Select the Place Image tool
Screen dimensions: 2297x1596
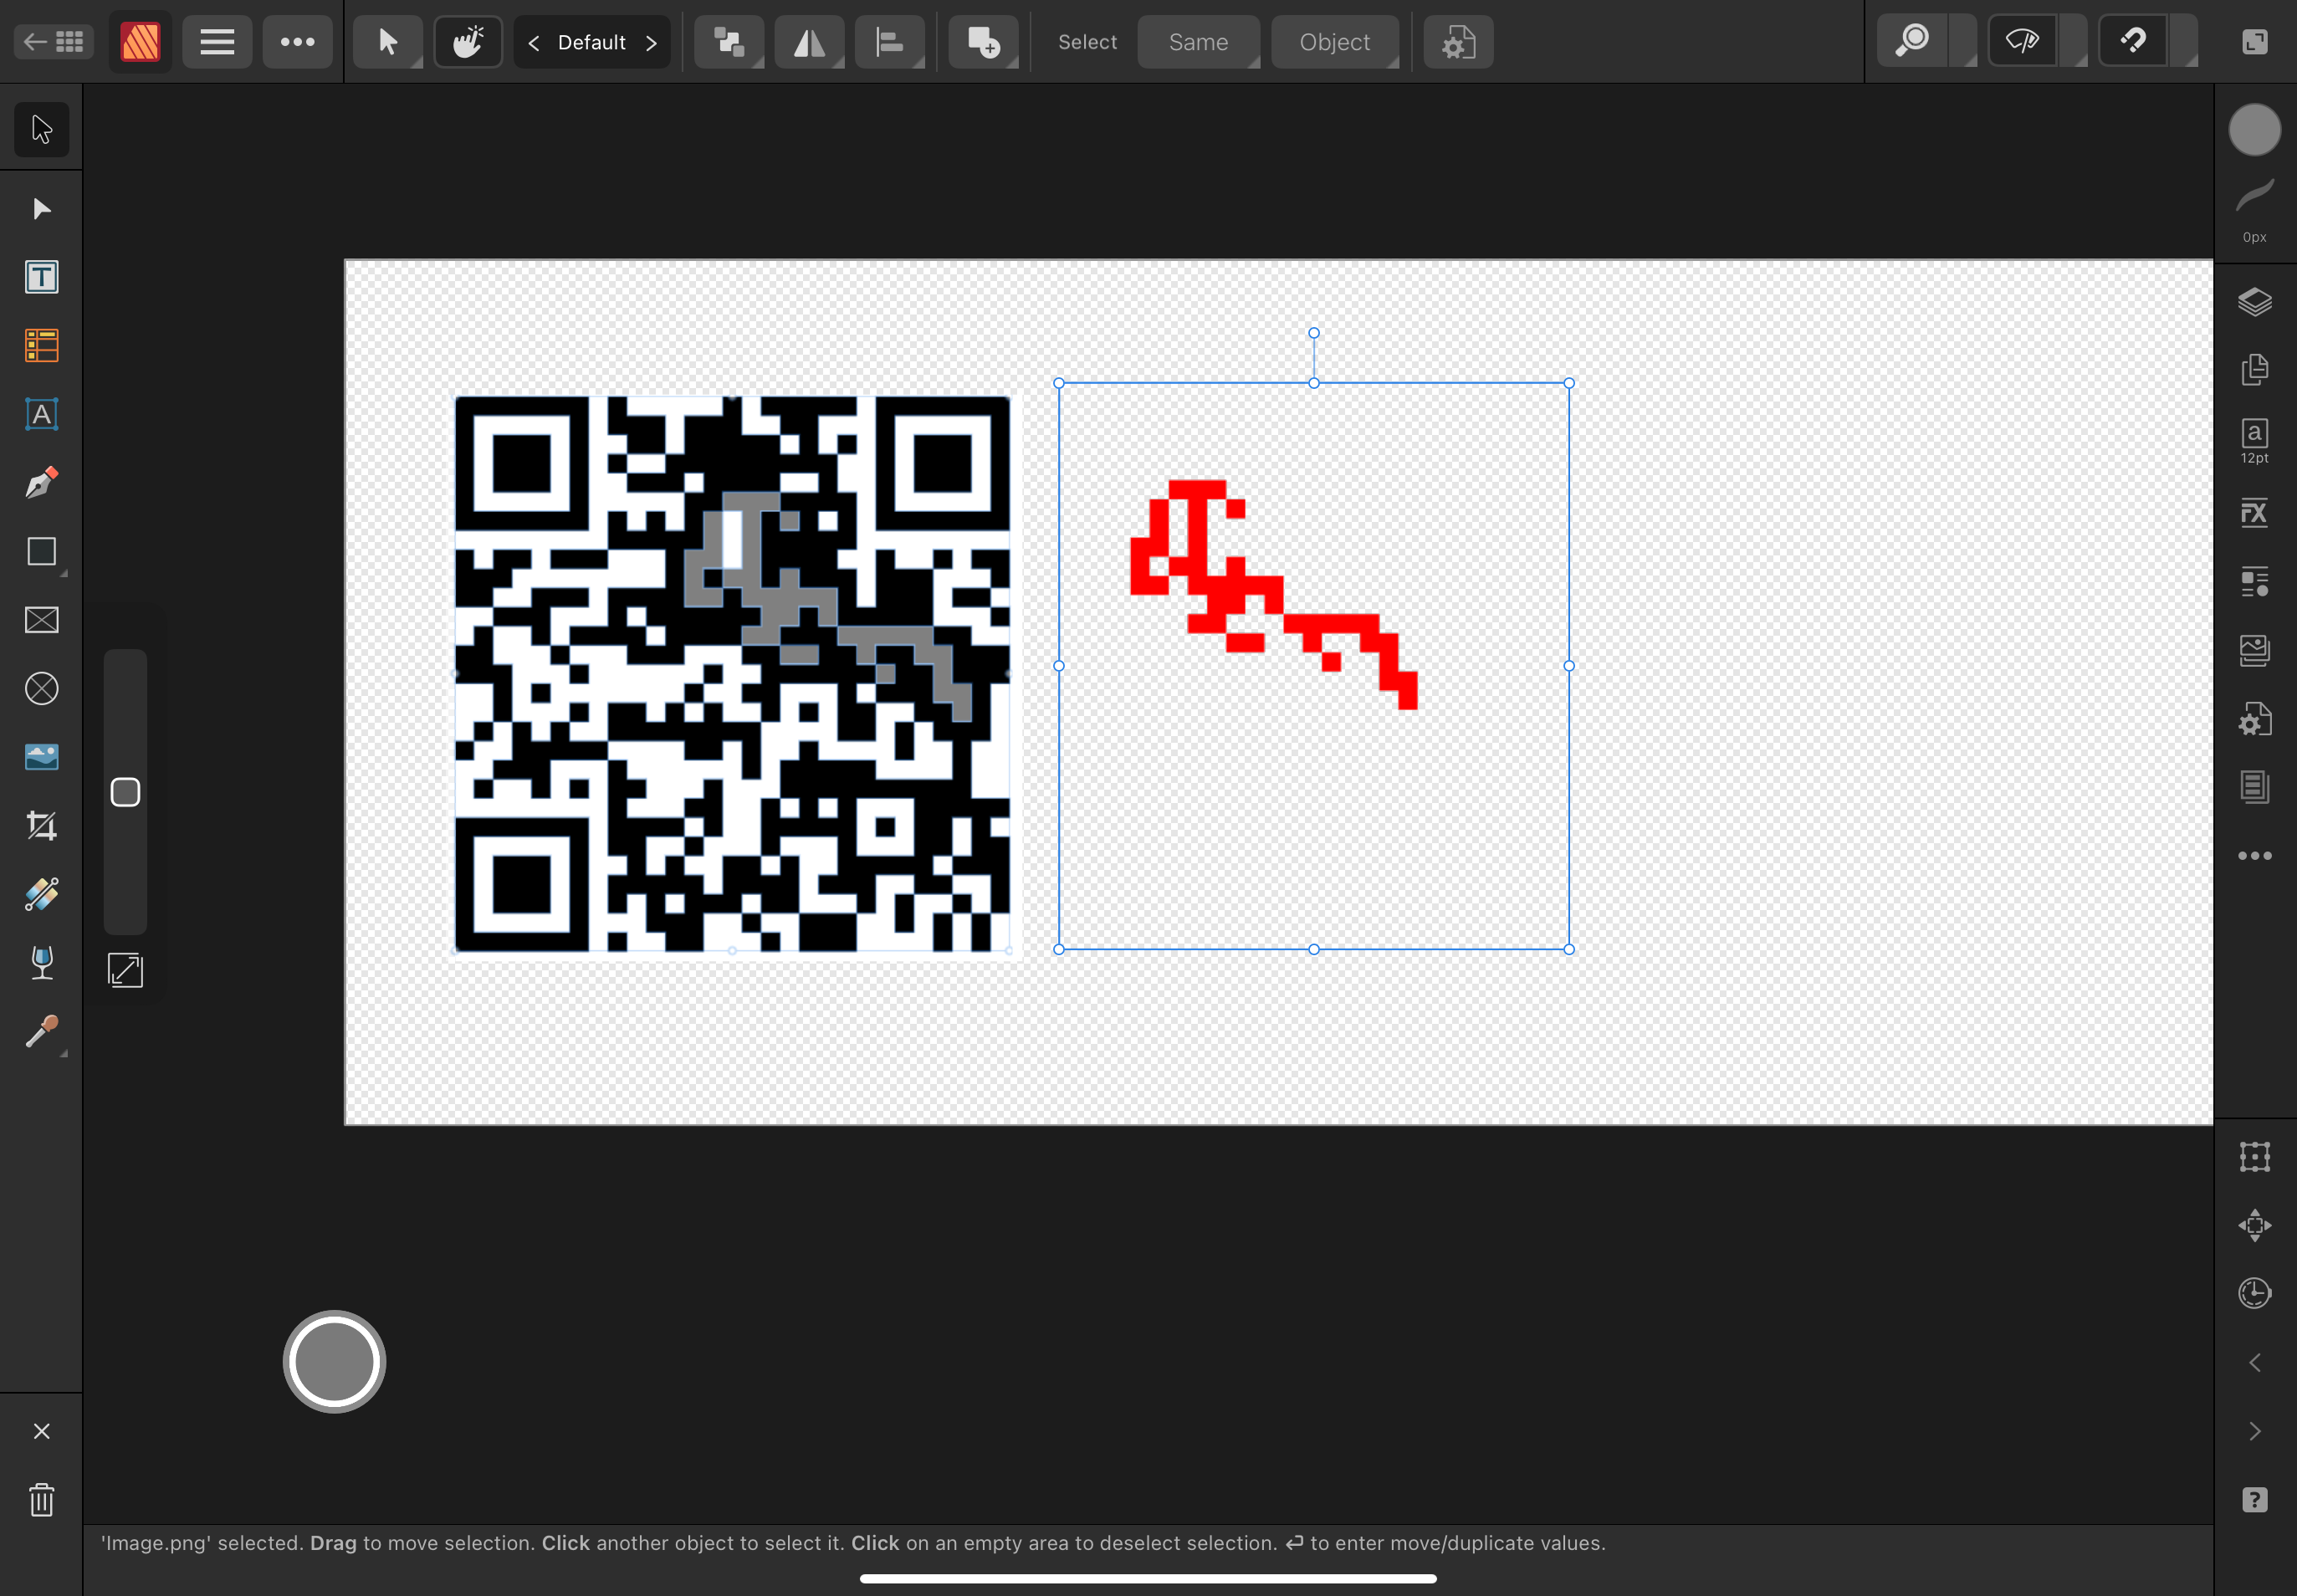pos(42,757)
